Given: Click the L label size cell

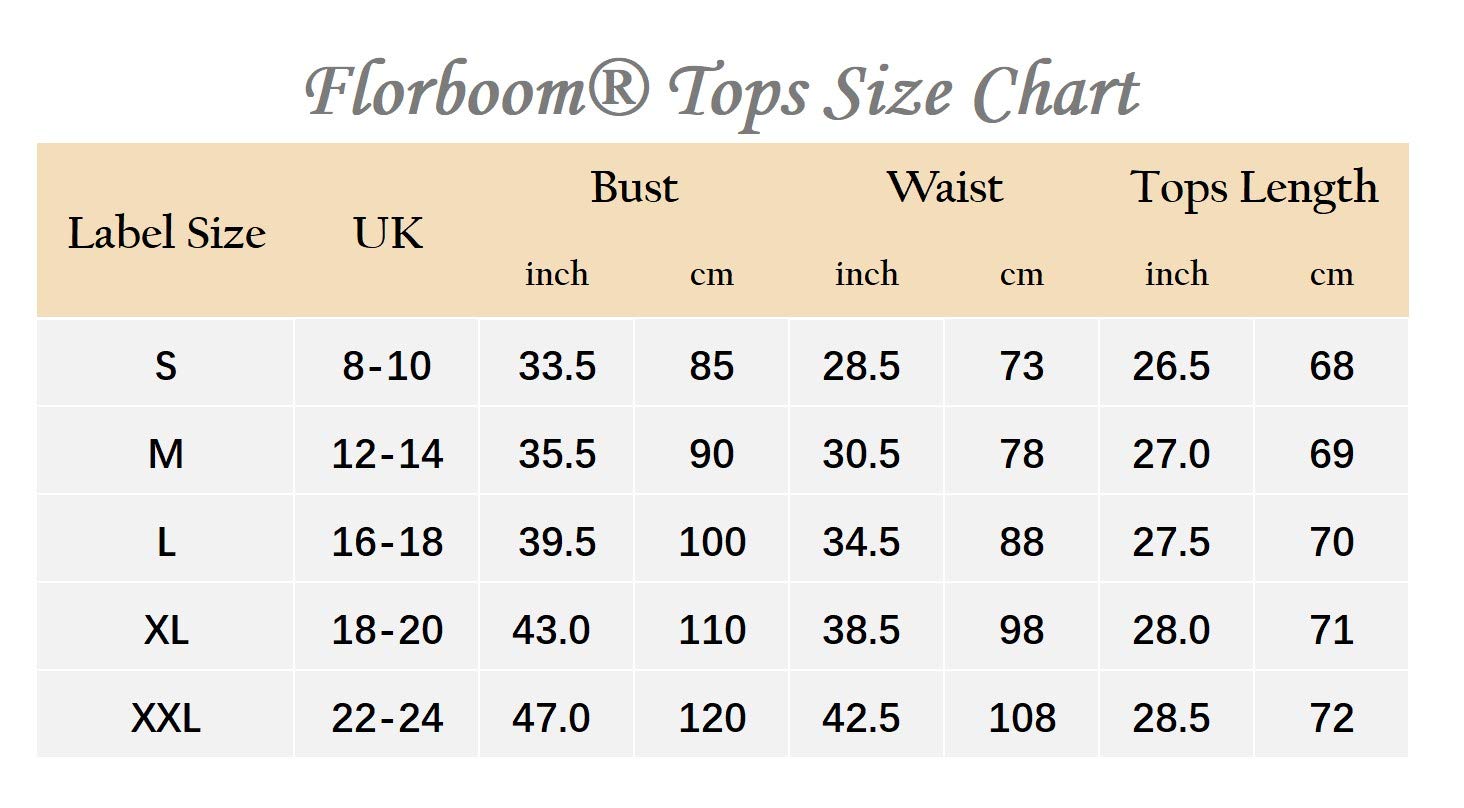Looking at the screenshot, I should [x=166, y=542].
